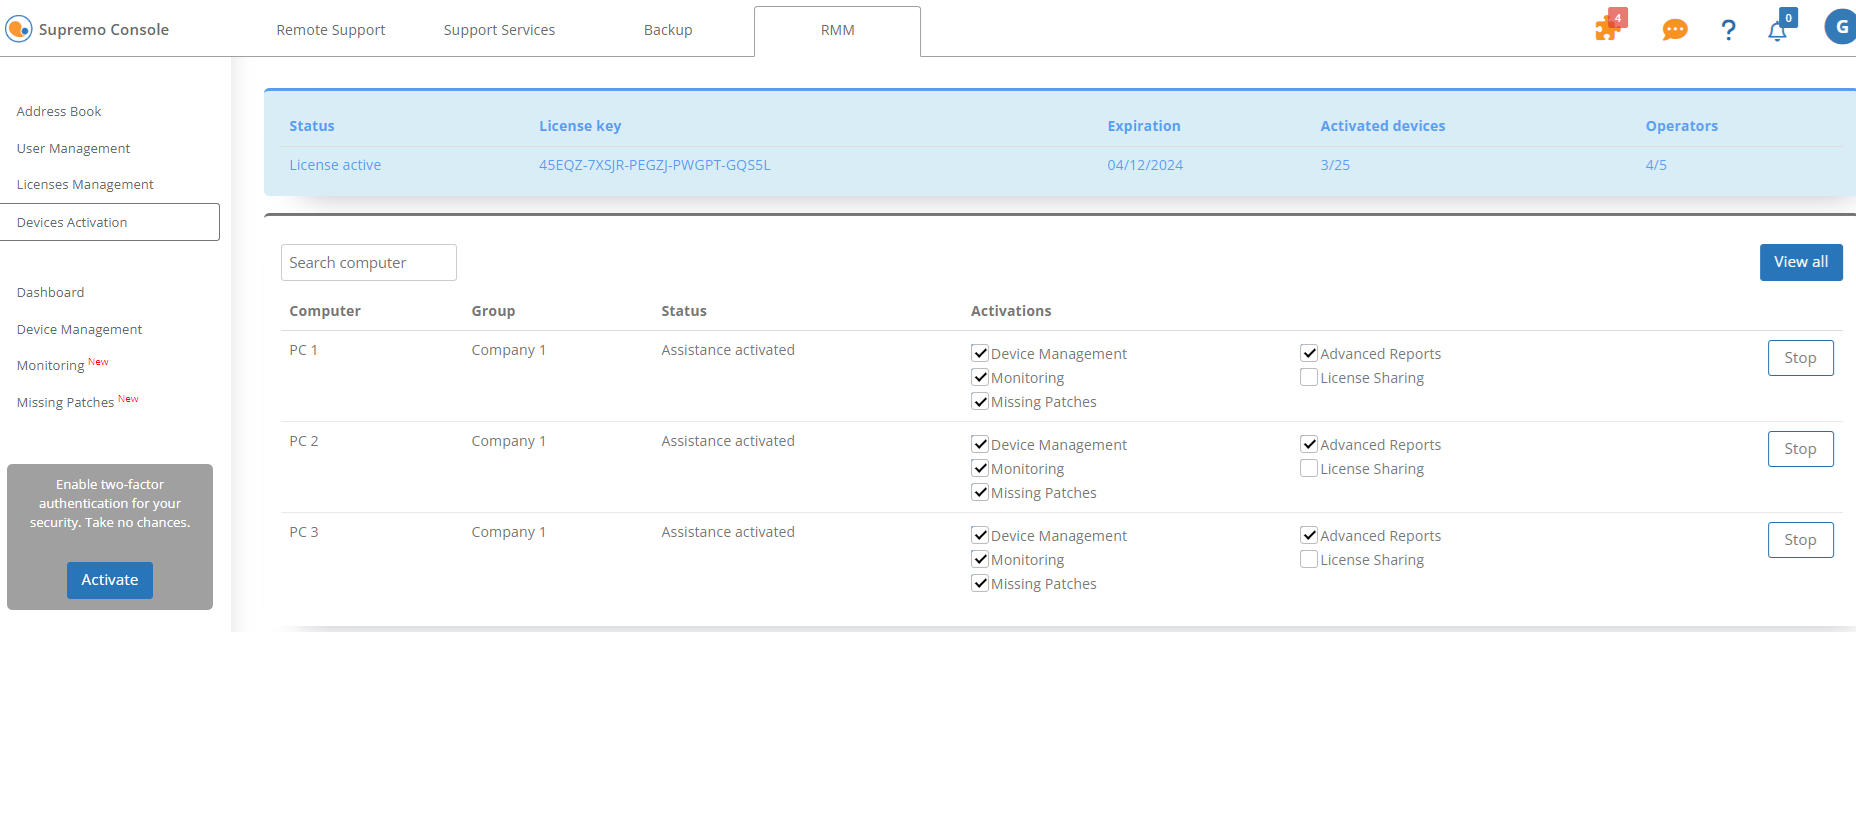The height and width of the screenshot is (839, 1856).
Task: Uncheck Device Management for PC 2
Action: [980, 444]
